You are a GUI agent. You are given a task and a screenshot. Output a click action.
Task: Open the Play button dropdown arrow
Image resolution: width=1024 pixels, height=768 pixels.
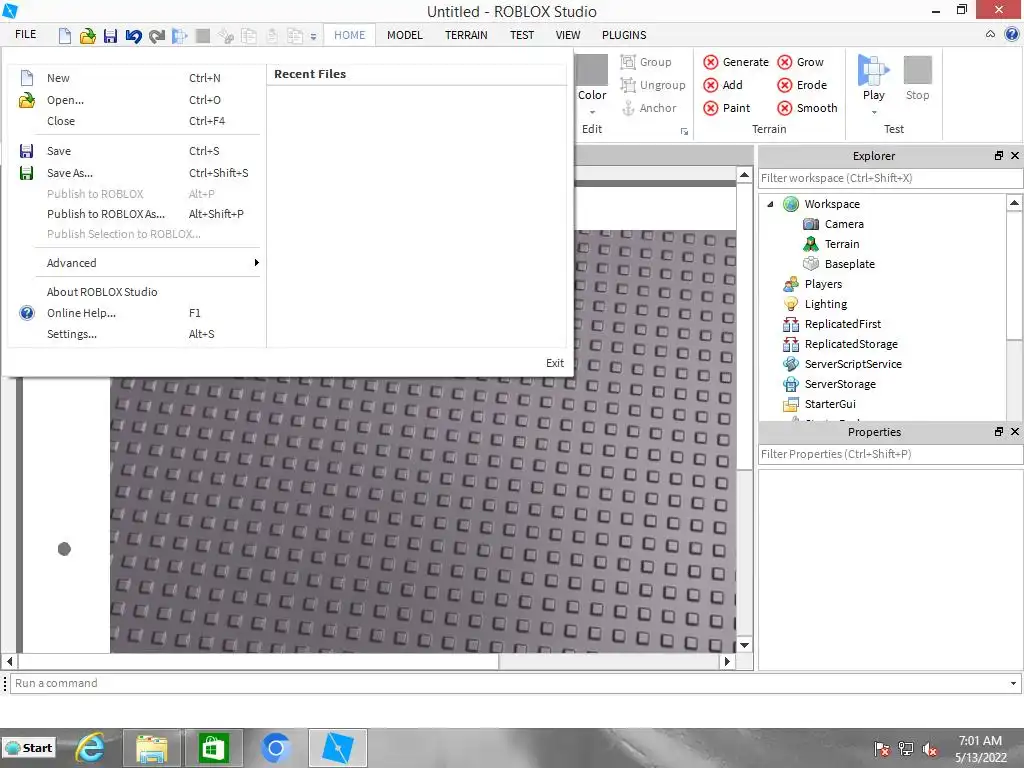coord(874,112)
